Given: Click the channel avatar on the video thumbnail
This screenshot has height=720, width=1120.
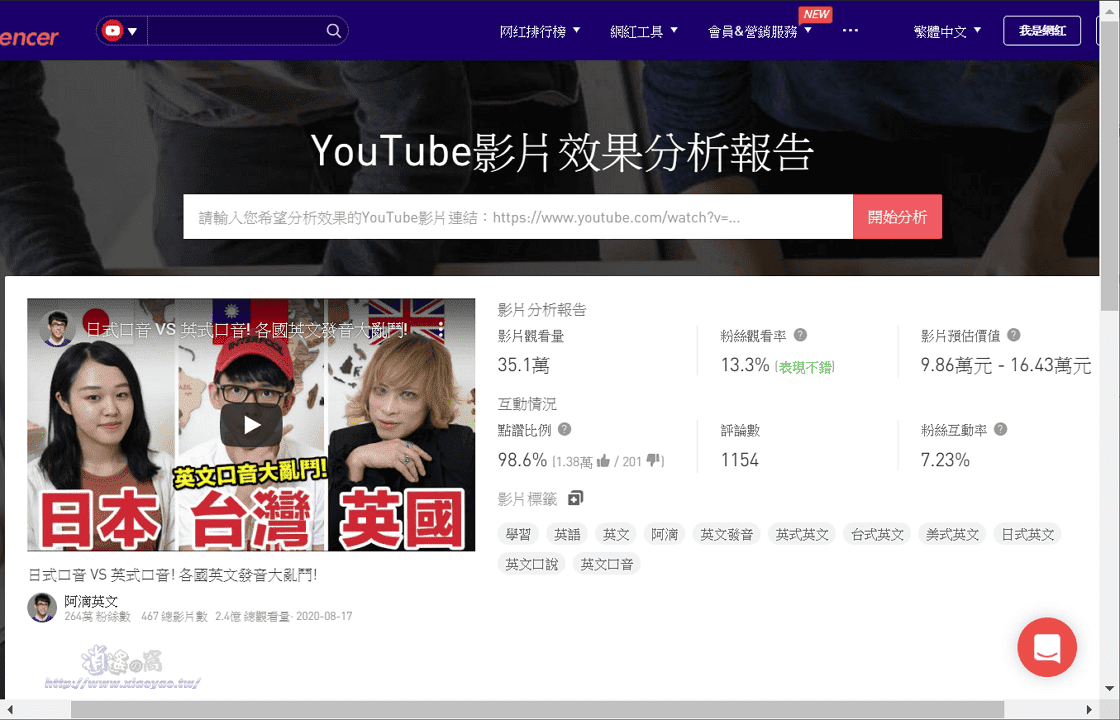Looking at the screenshot, I should [x=57, y=329].
